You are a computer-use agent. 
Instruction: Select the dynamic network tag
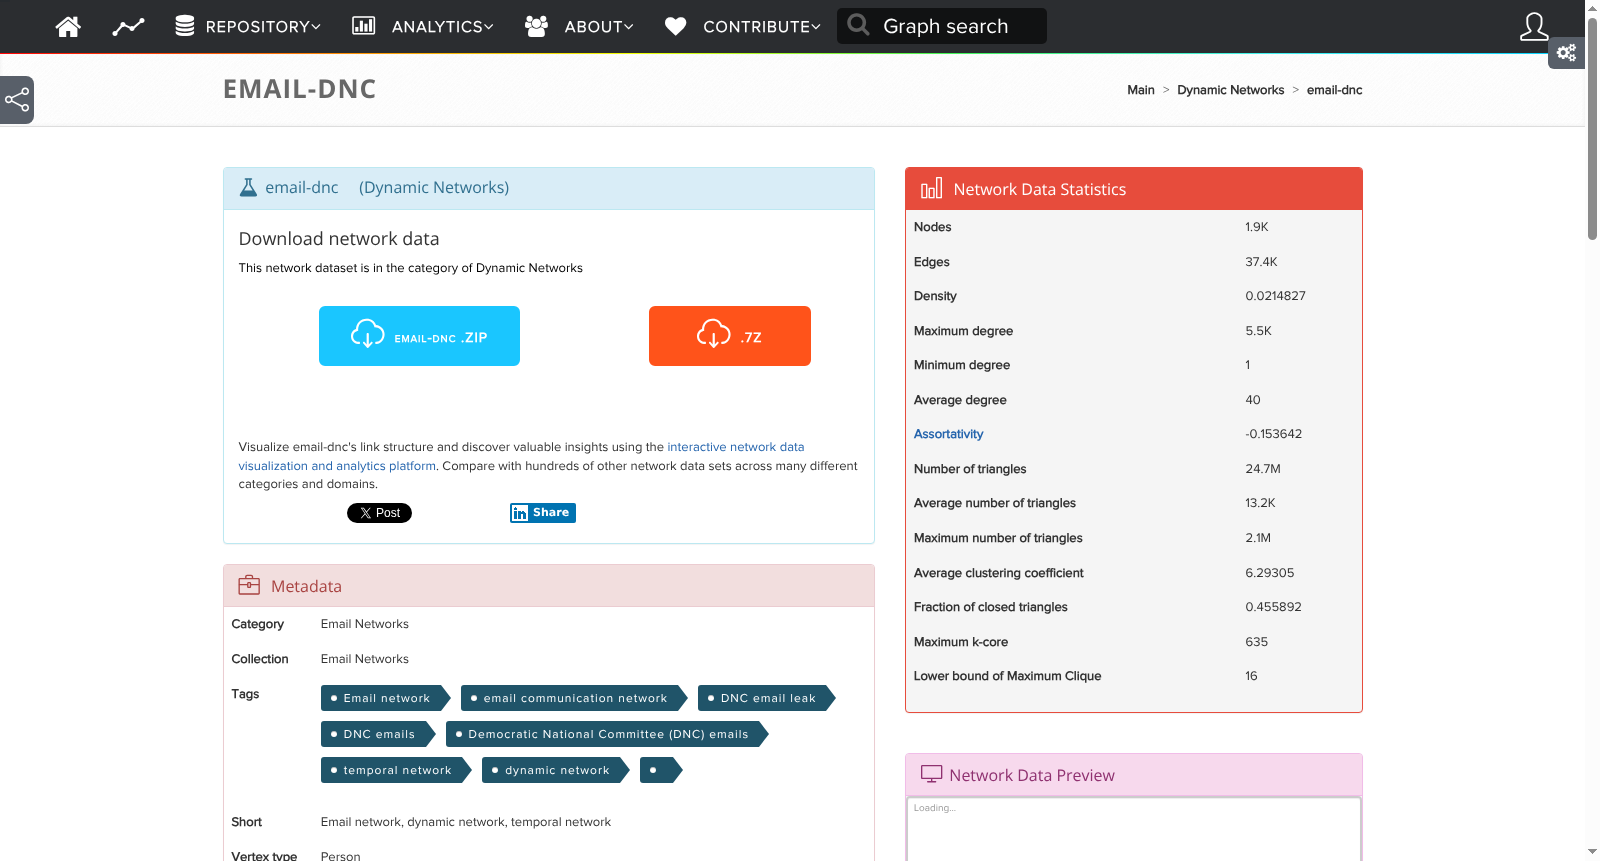click(x=556, y=770)
